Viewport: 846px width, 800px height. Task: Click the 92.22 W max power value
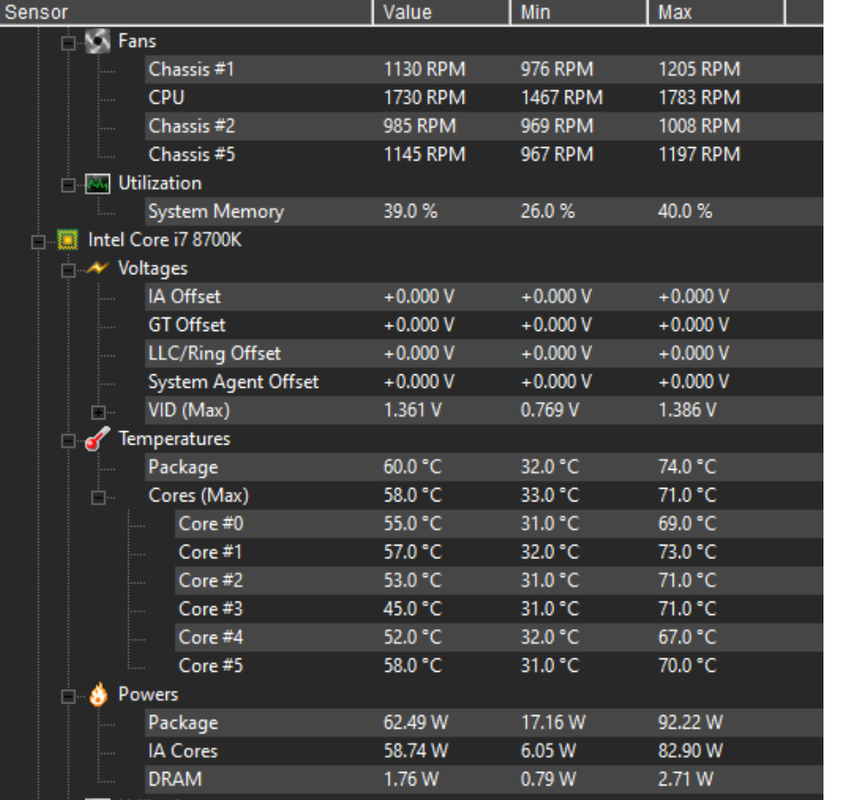point(690,723)
